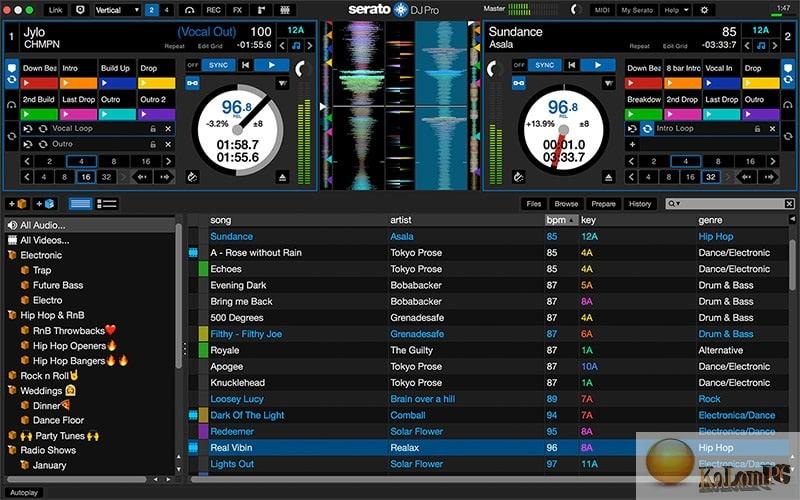The height and width of the screenshot is (500, 800).
Task: Open deck 2 saved loops side tab
Action: coord(788,136)
